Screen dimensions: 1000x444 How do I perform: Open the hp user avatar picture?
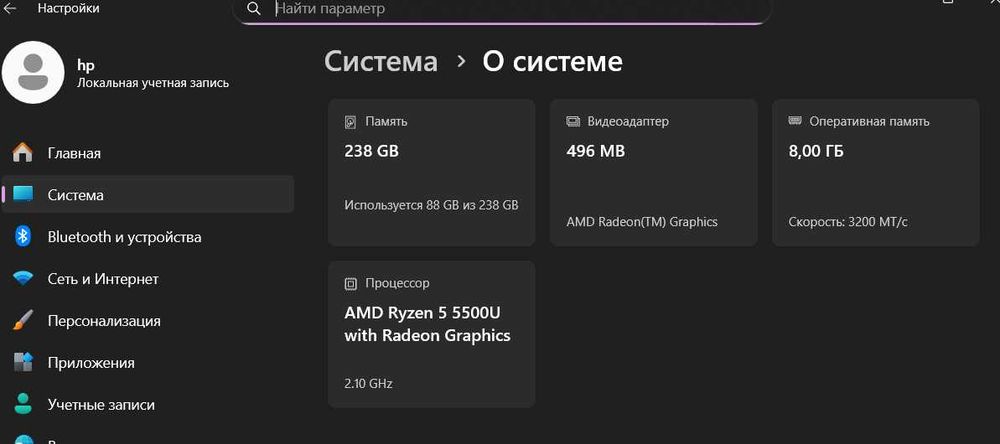34,72
